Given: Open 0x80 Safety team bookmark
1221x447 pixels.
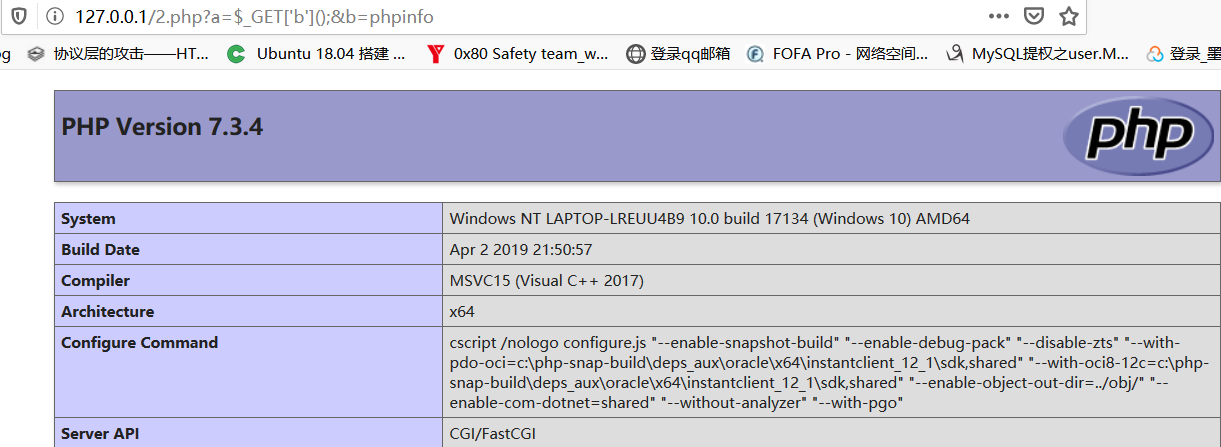Looking at the screenshot, I should coord(517,53).
